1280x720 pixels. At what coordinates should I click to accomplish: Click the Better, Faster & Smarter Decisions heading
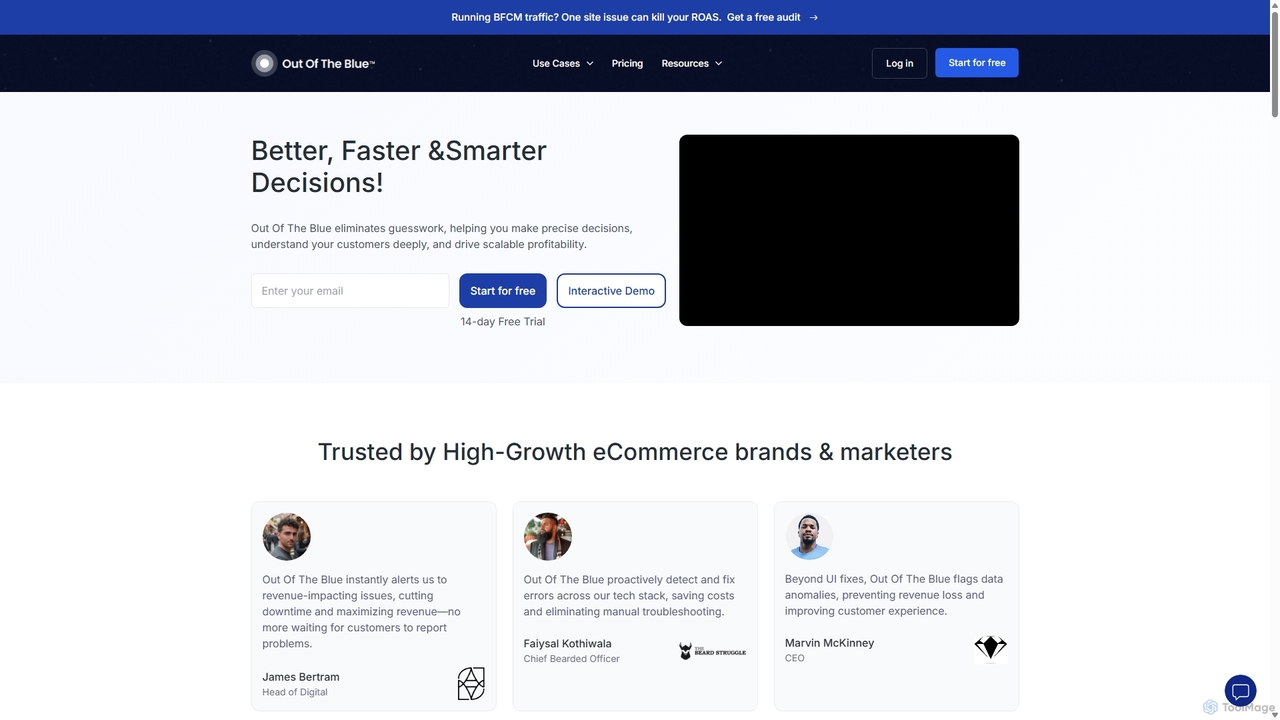pos(399,166)
